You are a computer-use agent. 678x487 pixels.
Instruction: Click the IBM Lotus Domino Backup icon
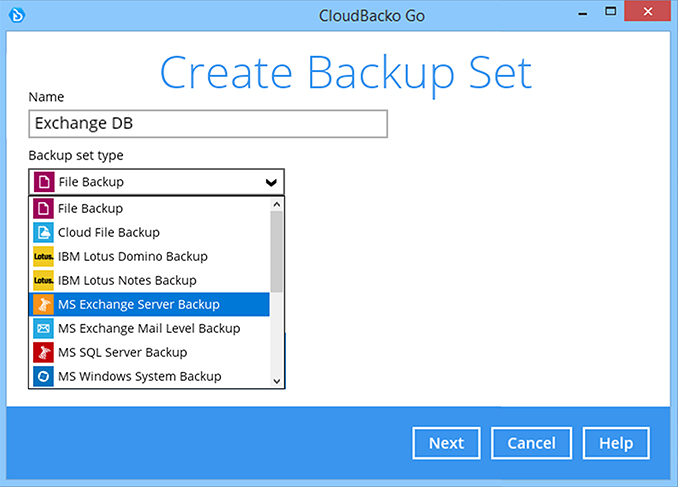tap(43, 256)
